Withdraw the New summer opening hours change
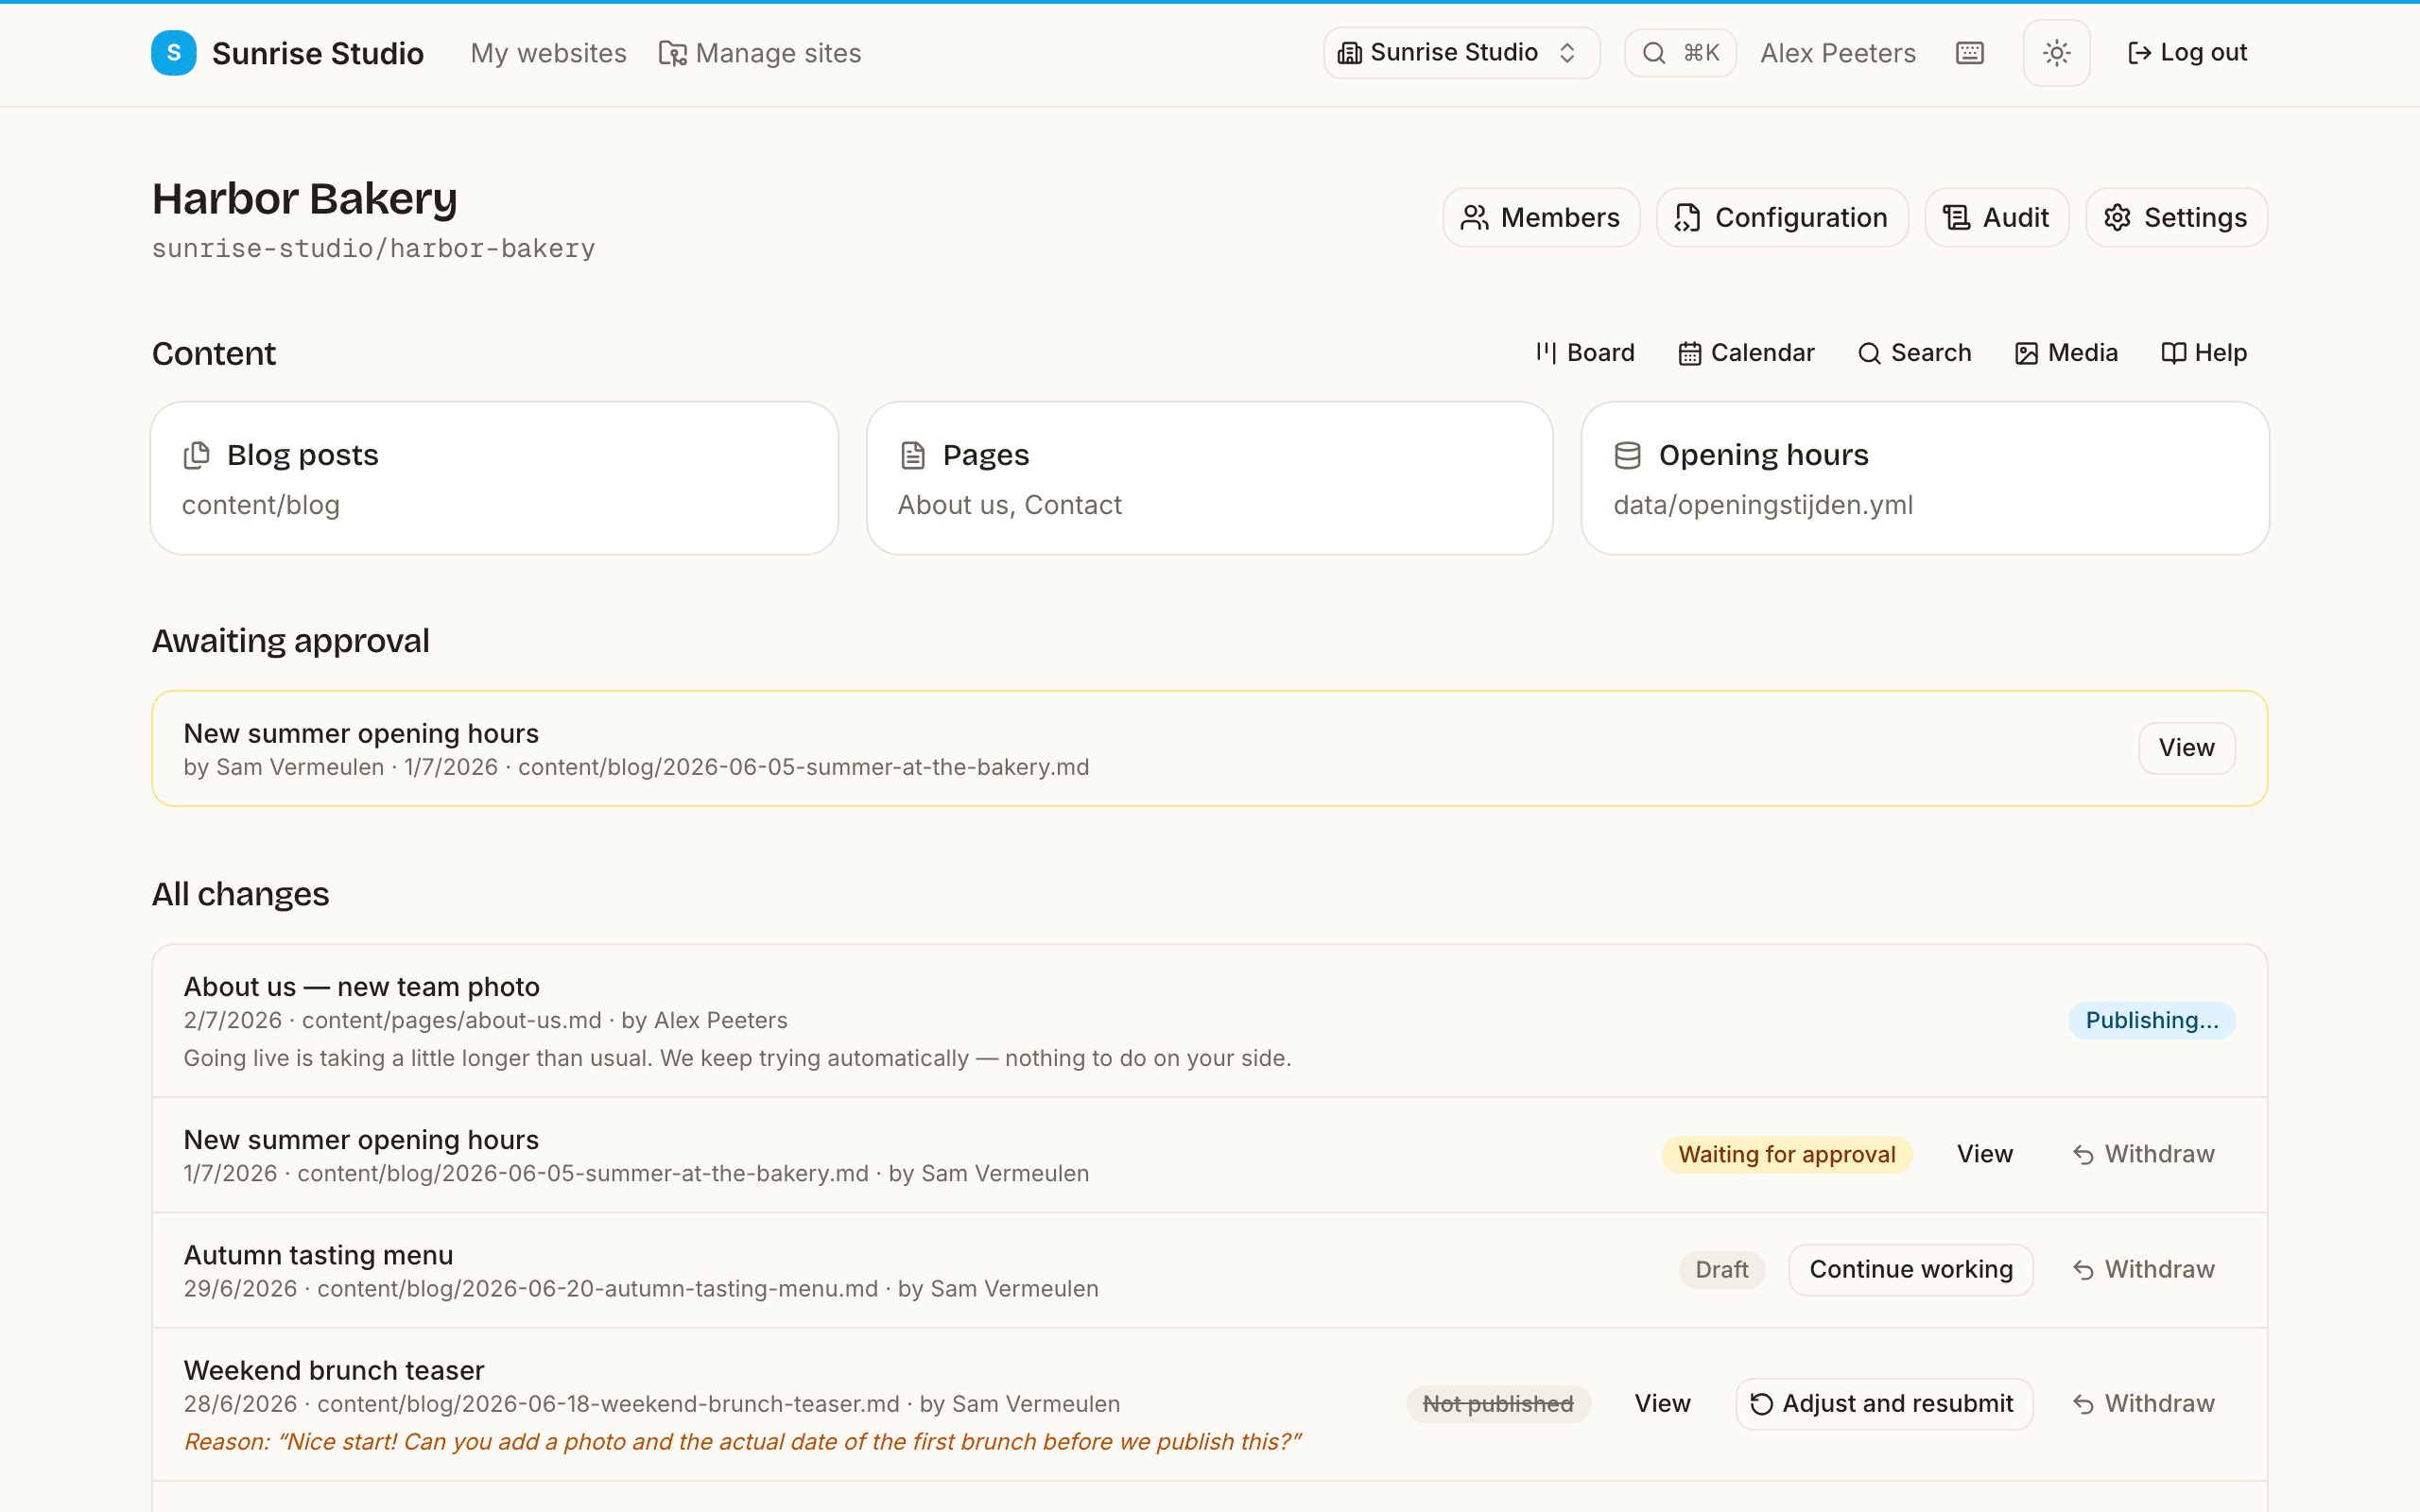Viewport: 2420px width, 1512px height. pyautogui.click(x=2143, y=1154)
